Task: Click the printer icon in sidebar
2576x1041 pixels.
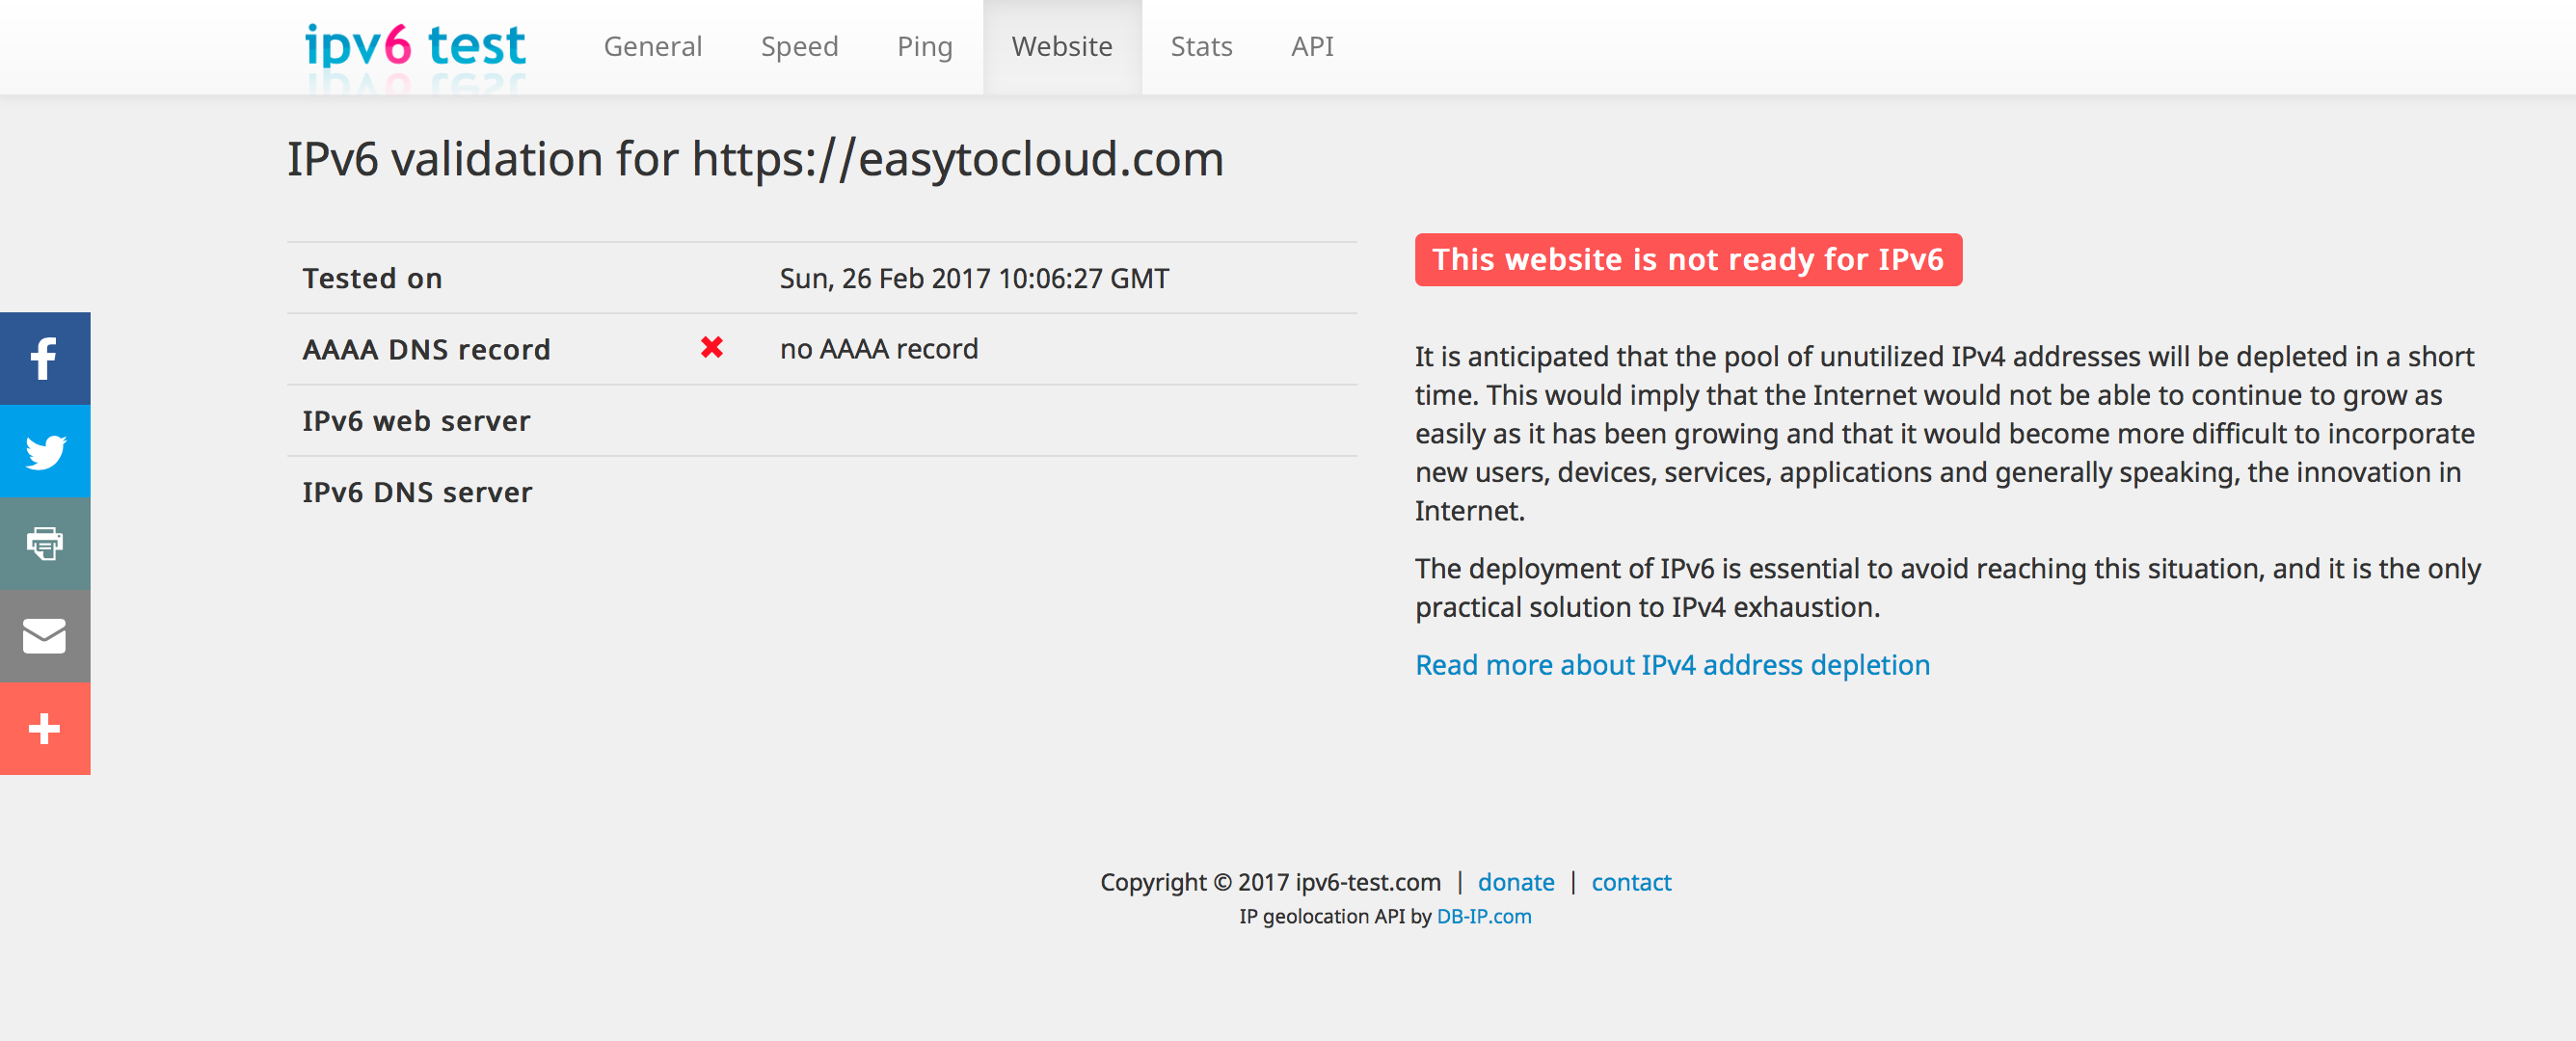Action: point(44,543)
